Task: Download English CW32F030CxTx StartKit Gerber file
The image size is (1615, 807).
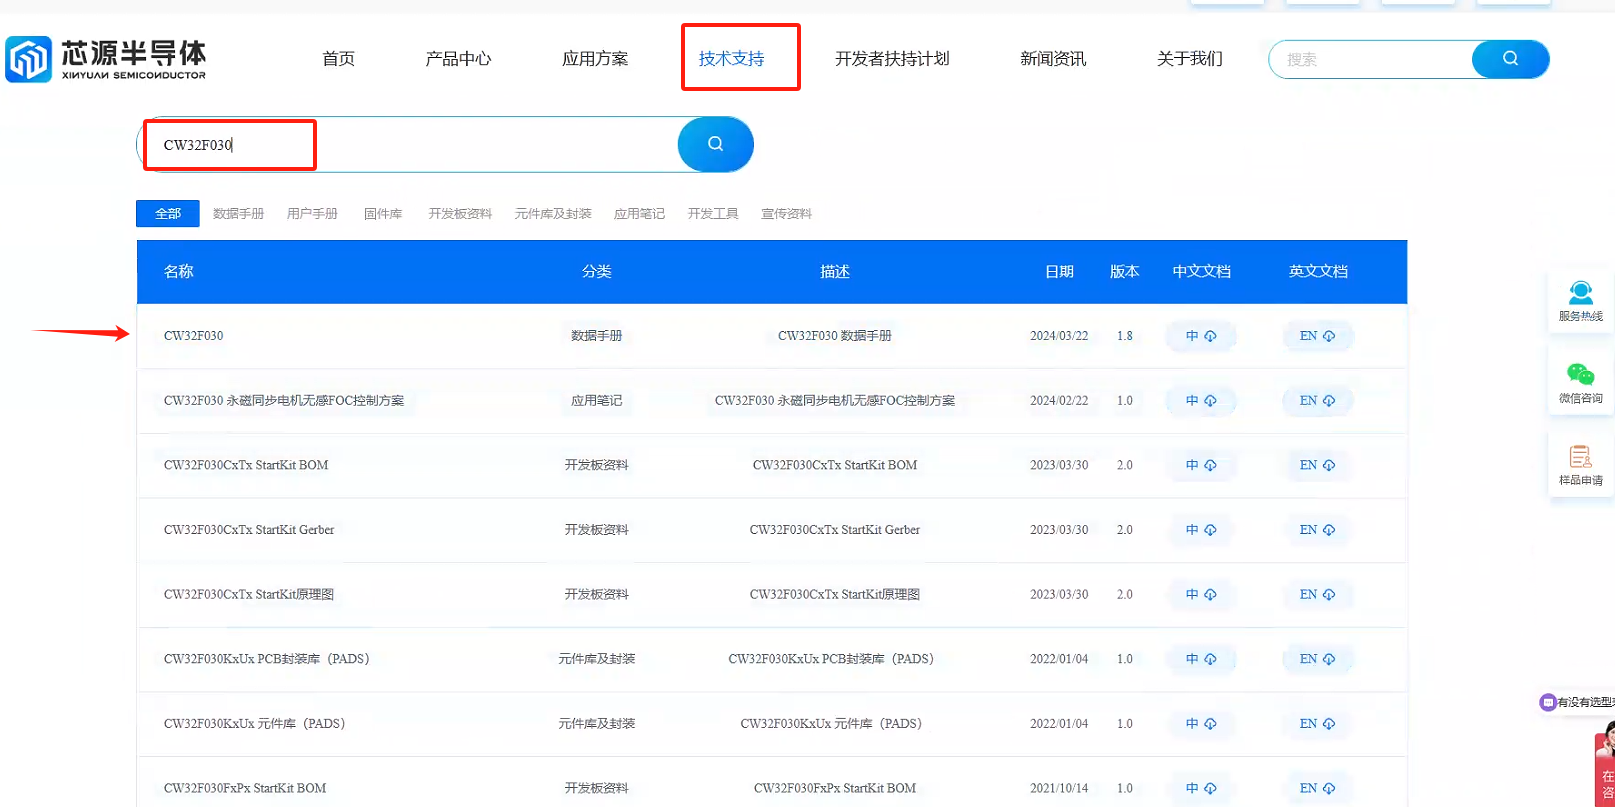Action: 1318,530
